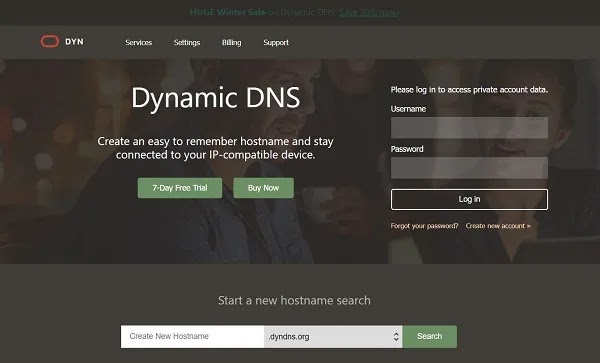
Task: Focus the Username input field
Action: [x=469, y=128]
